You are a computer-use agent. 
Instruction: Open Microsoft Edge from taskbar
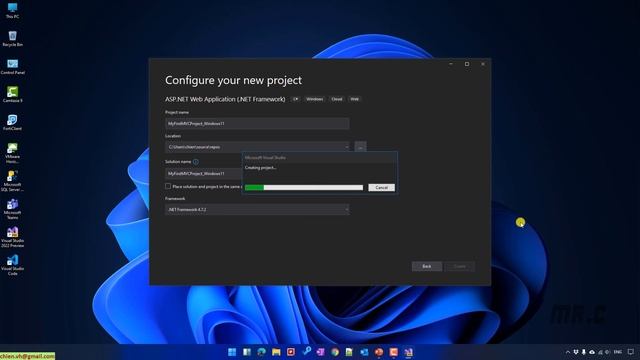click(261, 352)
